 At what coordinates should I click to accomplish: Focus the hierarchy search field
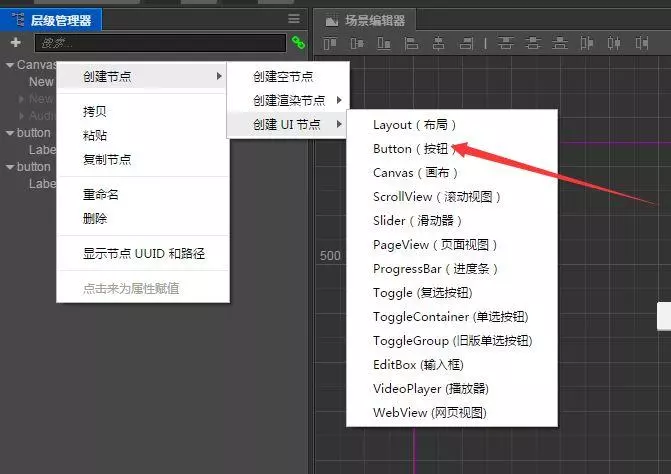(x=160, y=43)
